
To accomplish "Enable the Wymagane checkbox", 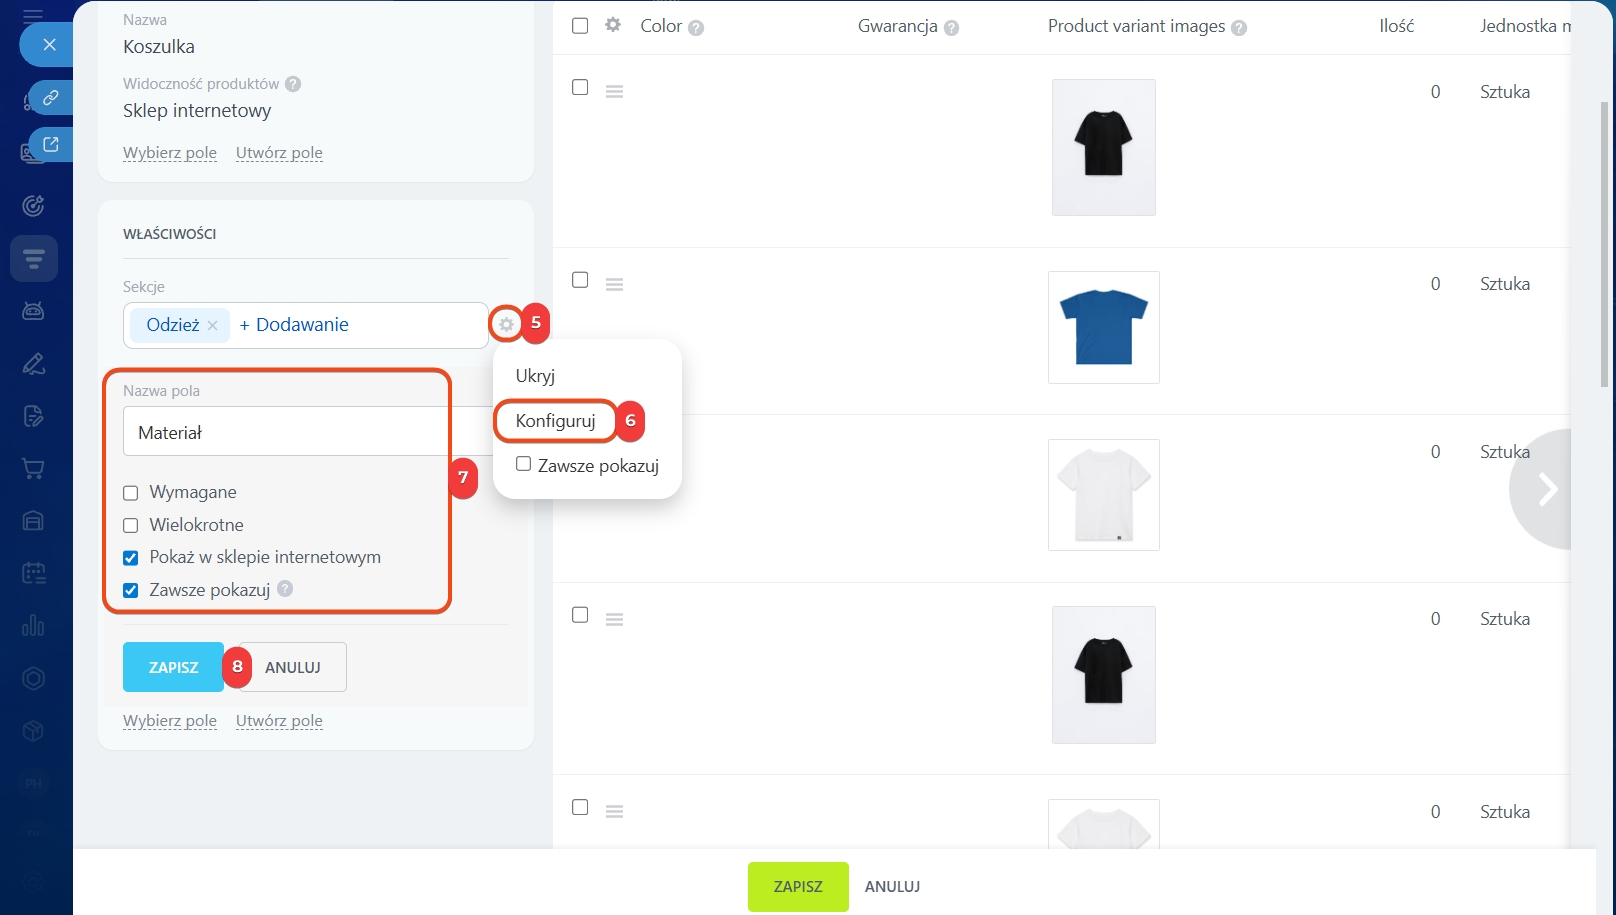I will pos(131,493).
